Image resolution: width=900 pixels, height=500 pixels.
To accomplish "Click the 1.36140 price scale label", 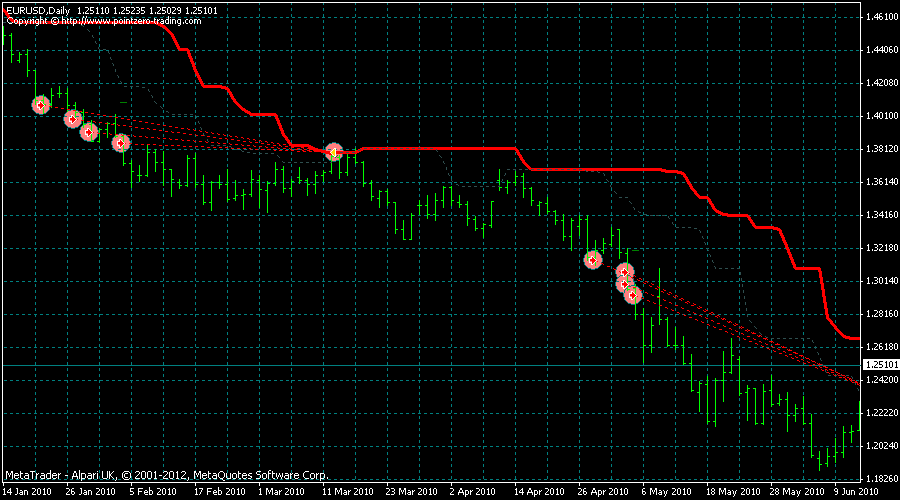I will click(x=882, y=182).
